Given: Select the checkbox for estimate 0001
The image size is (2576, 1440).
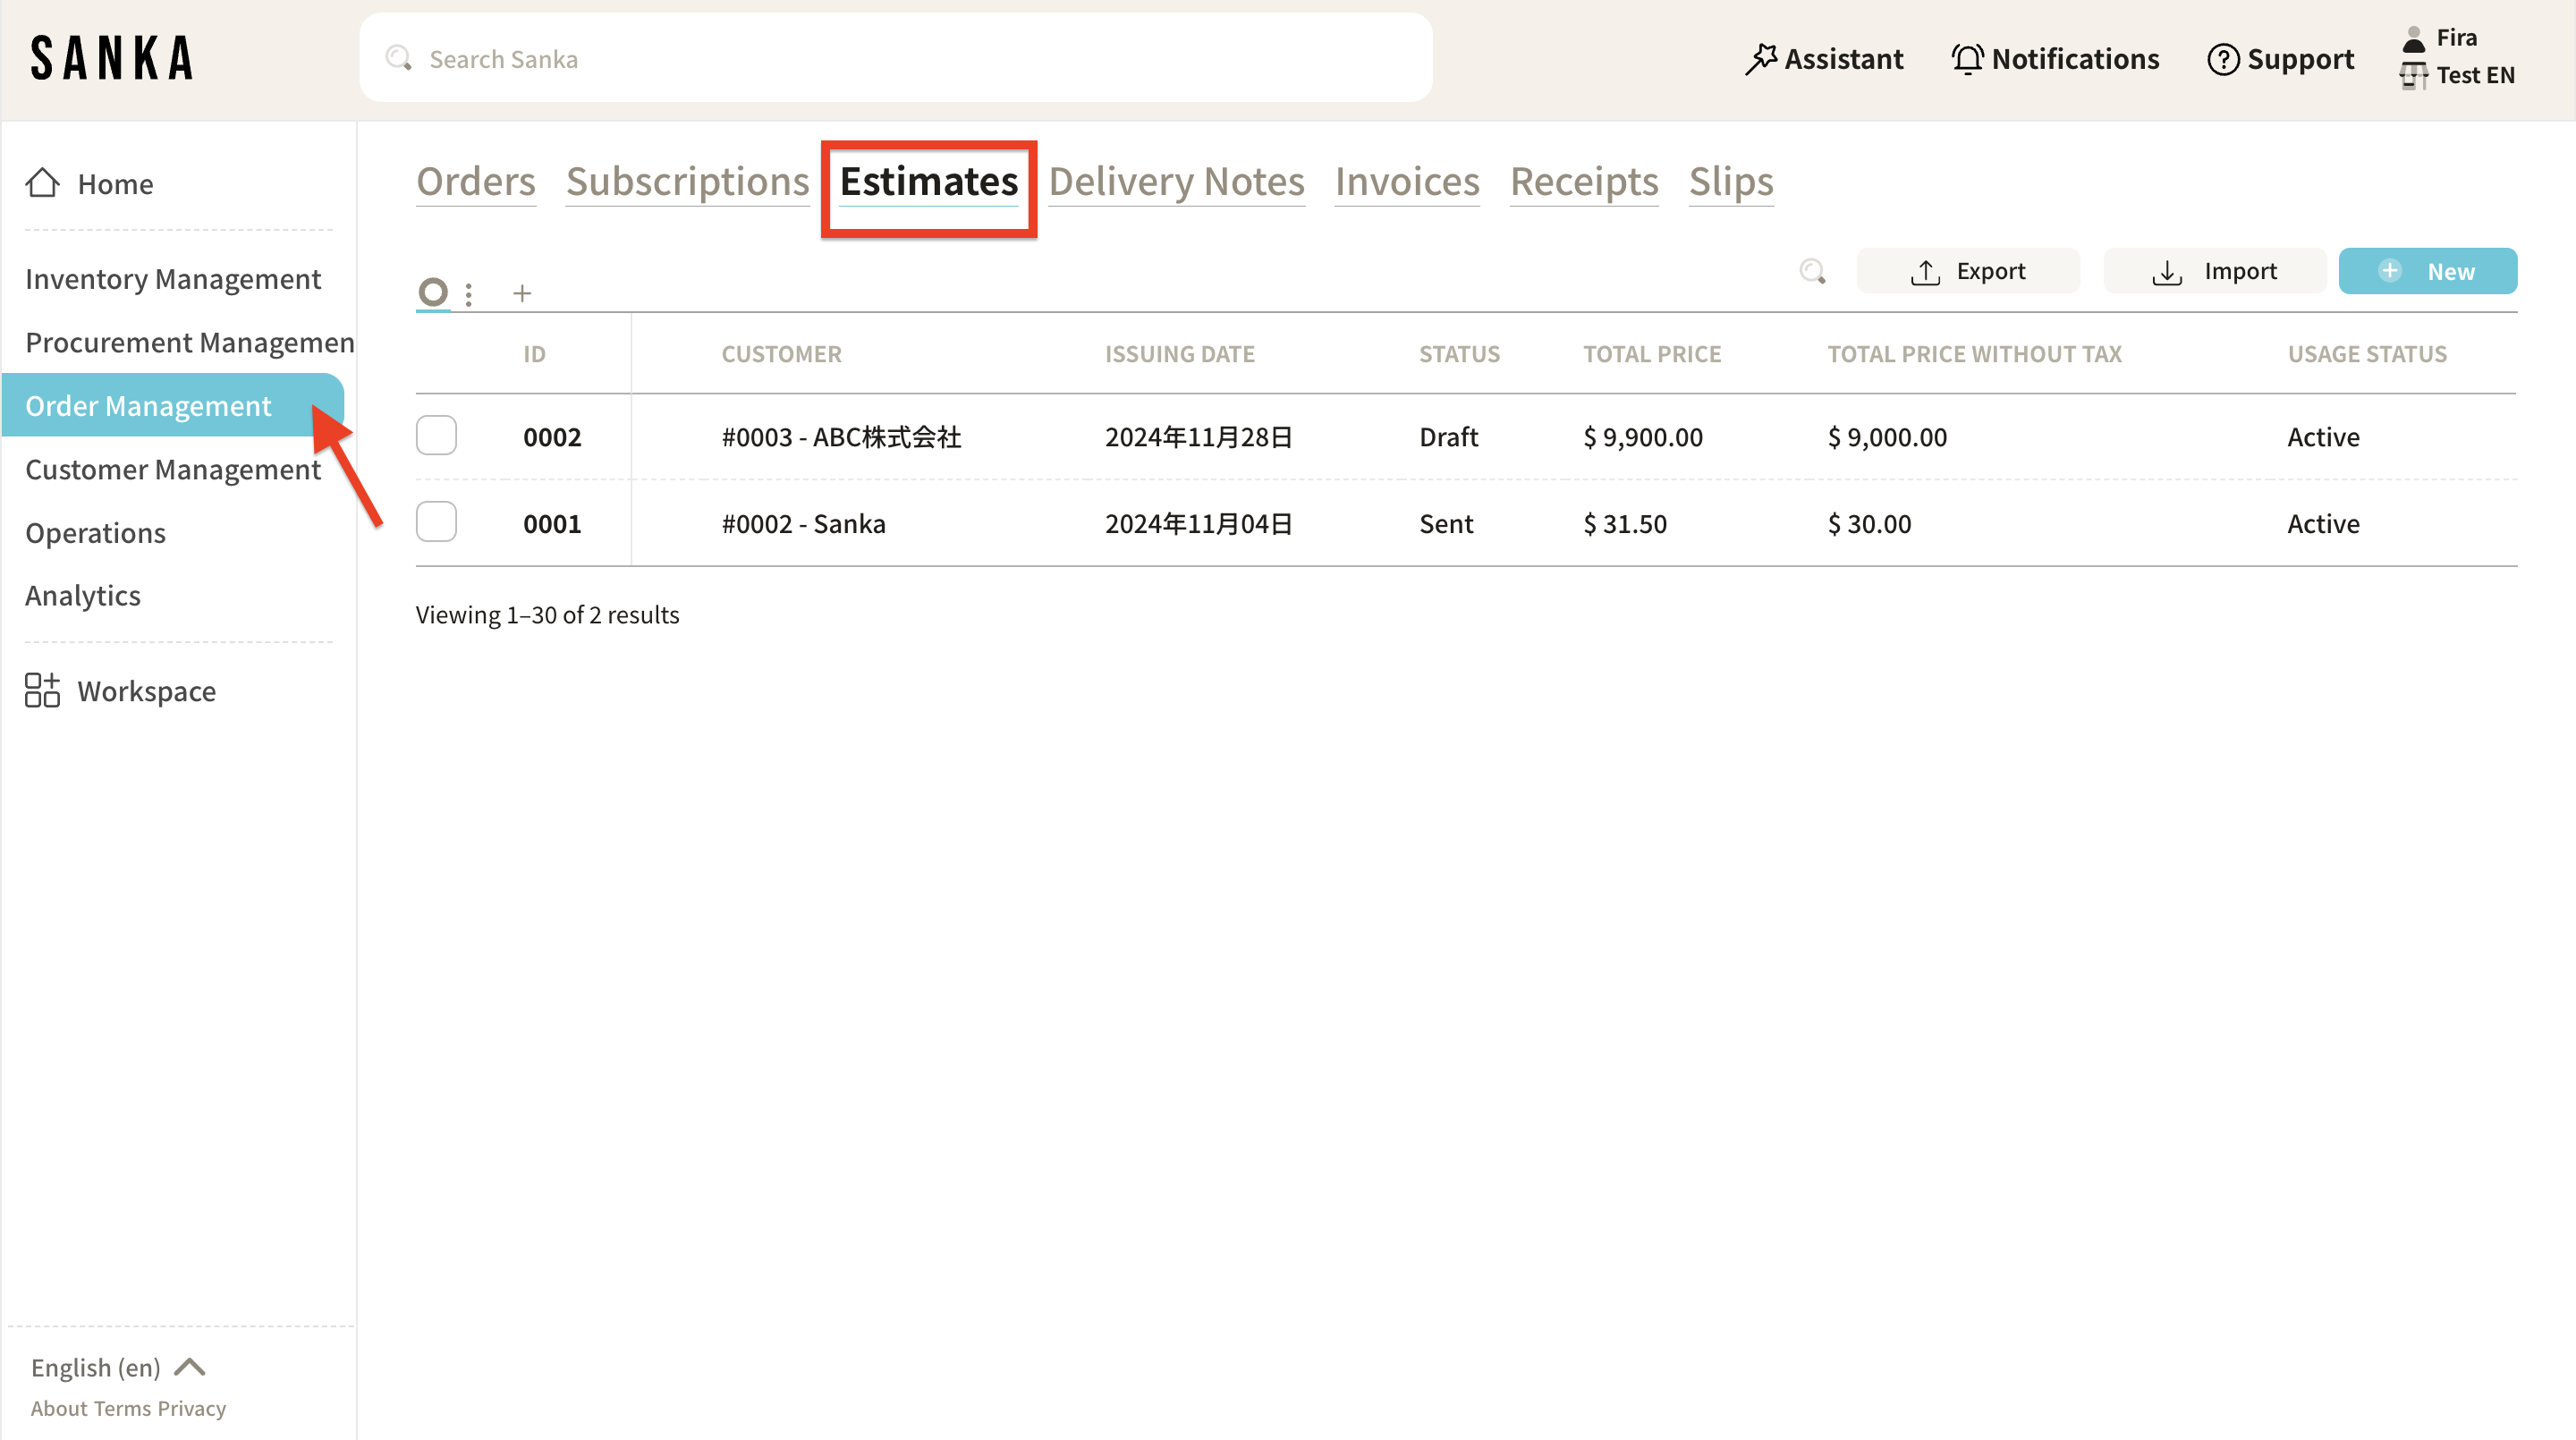Looking at the screenshot, I should pos(436,522).
